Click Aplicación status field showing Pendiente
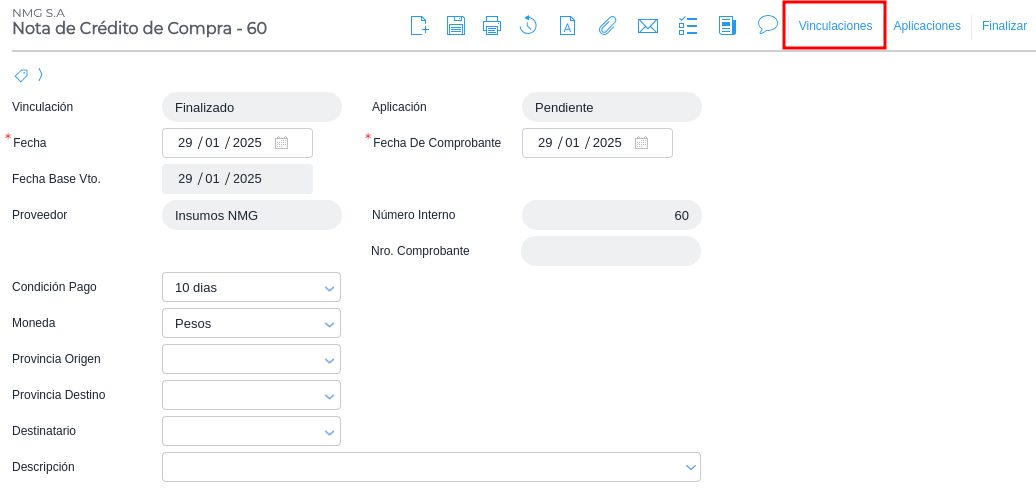 tap(612, 107)
